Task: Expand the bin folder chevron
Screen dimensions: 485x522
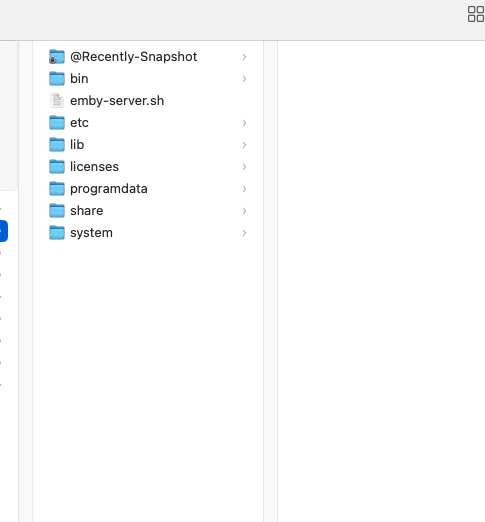Action: point(244,79)
